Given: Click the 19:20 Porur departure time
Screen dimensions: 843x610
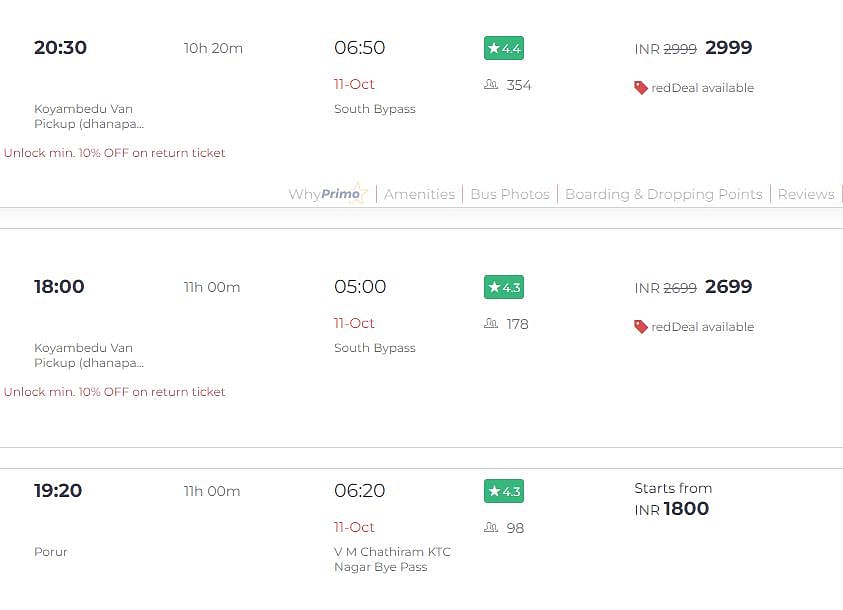Looking at the screenshot, I should 58,491.
